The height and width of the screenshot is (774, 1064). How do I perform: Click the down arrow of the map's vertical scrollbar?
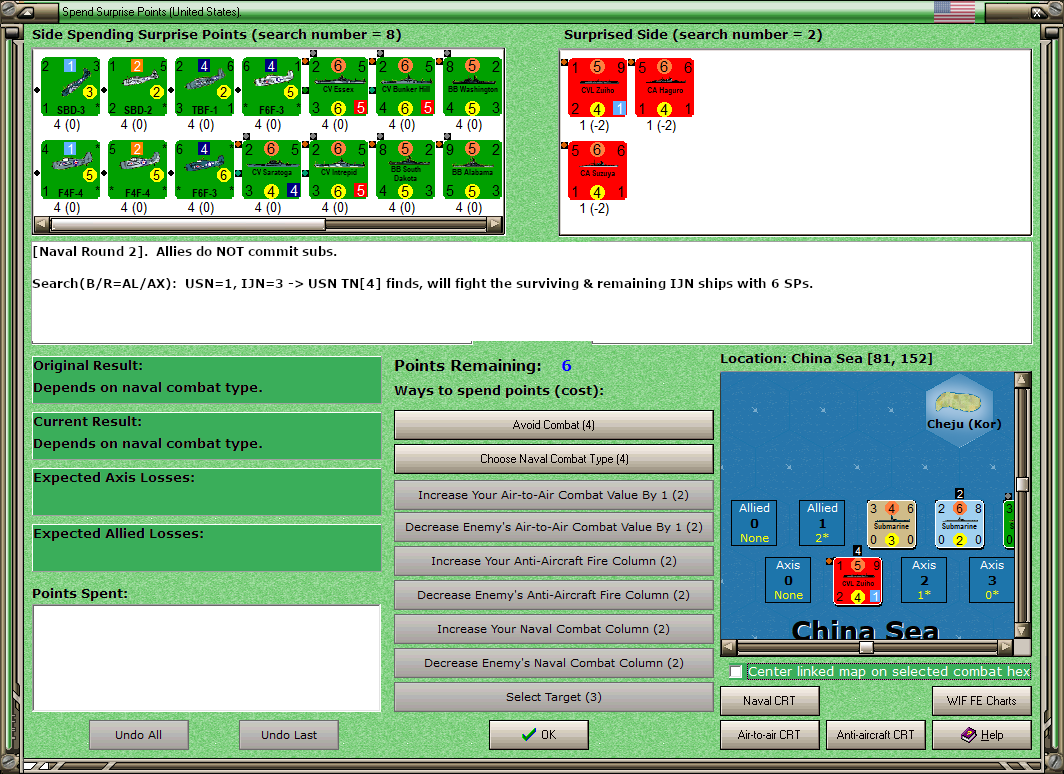coord(1023,630)
